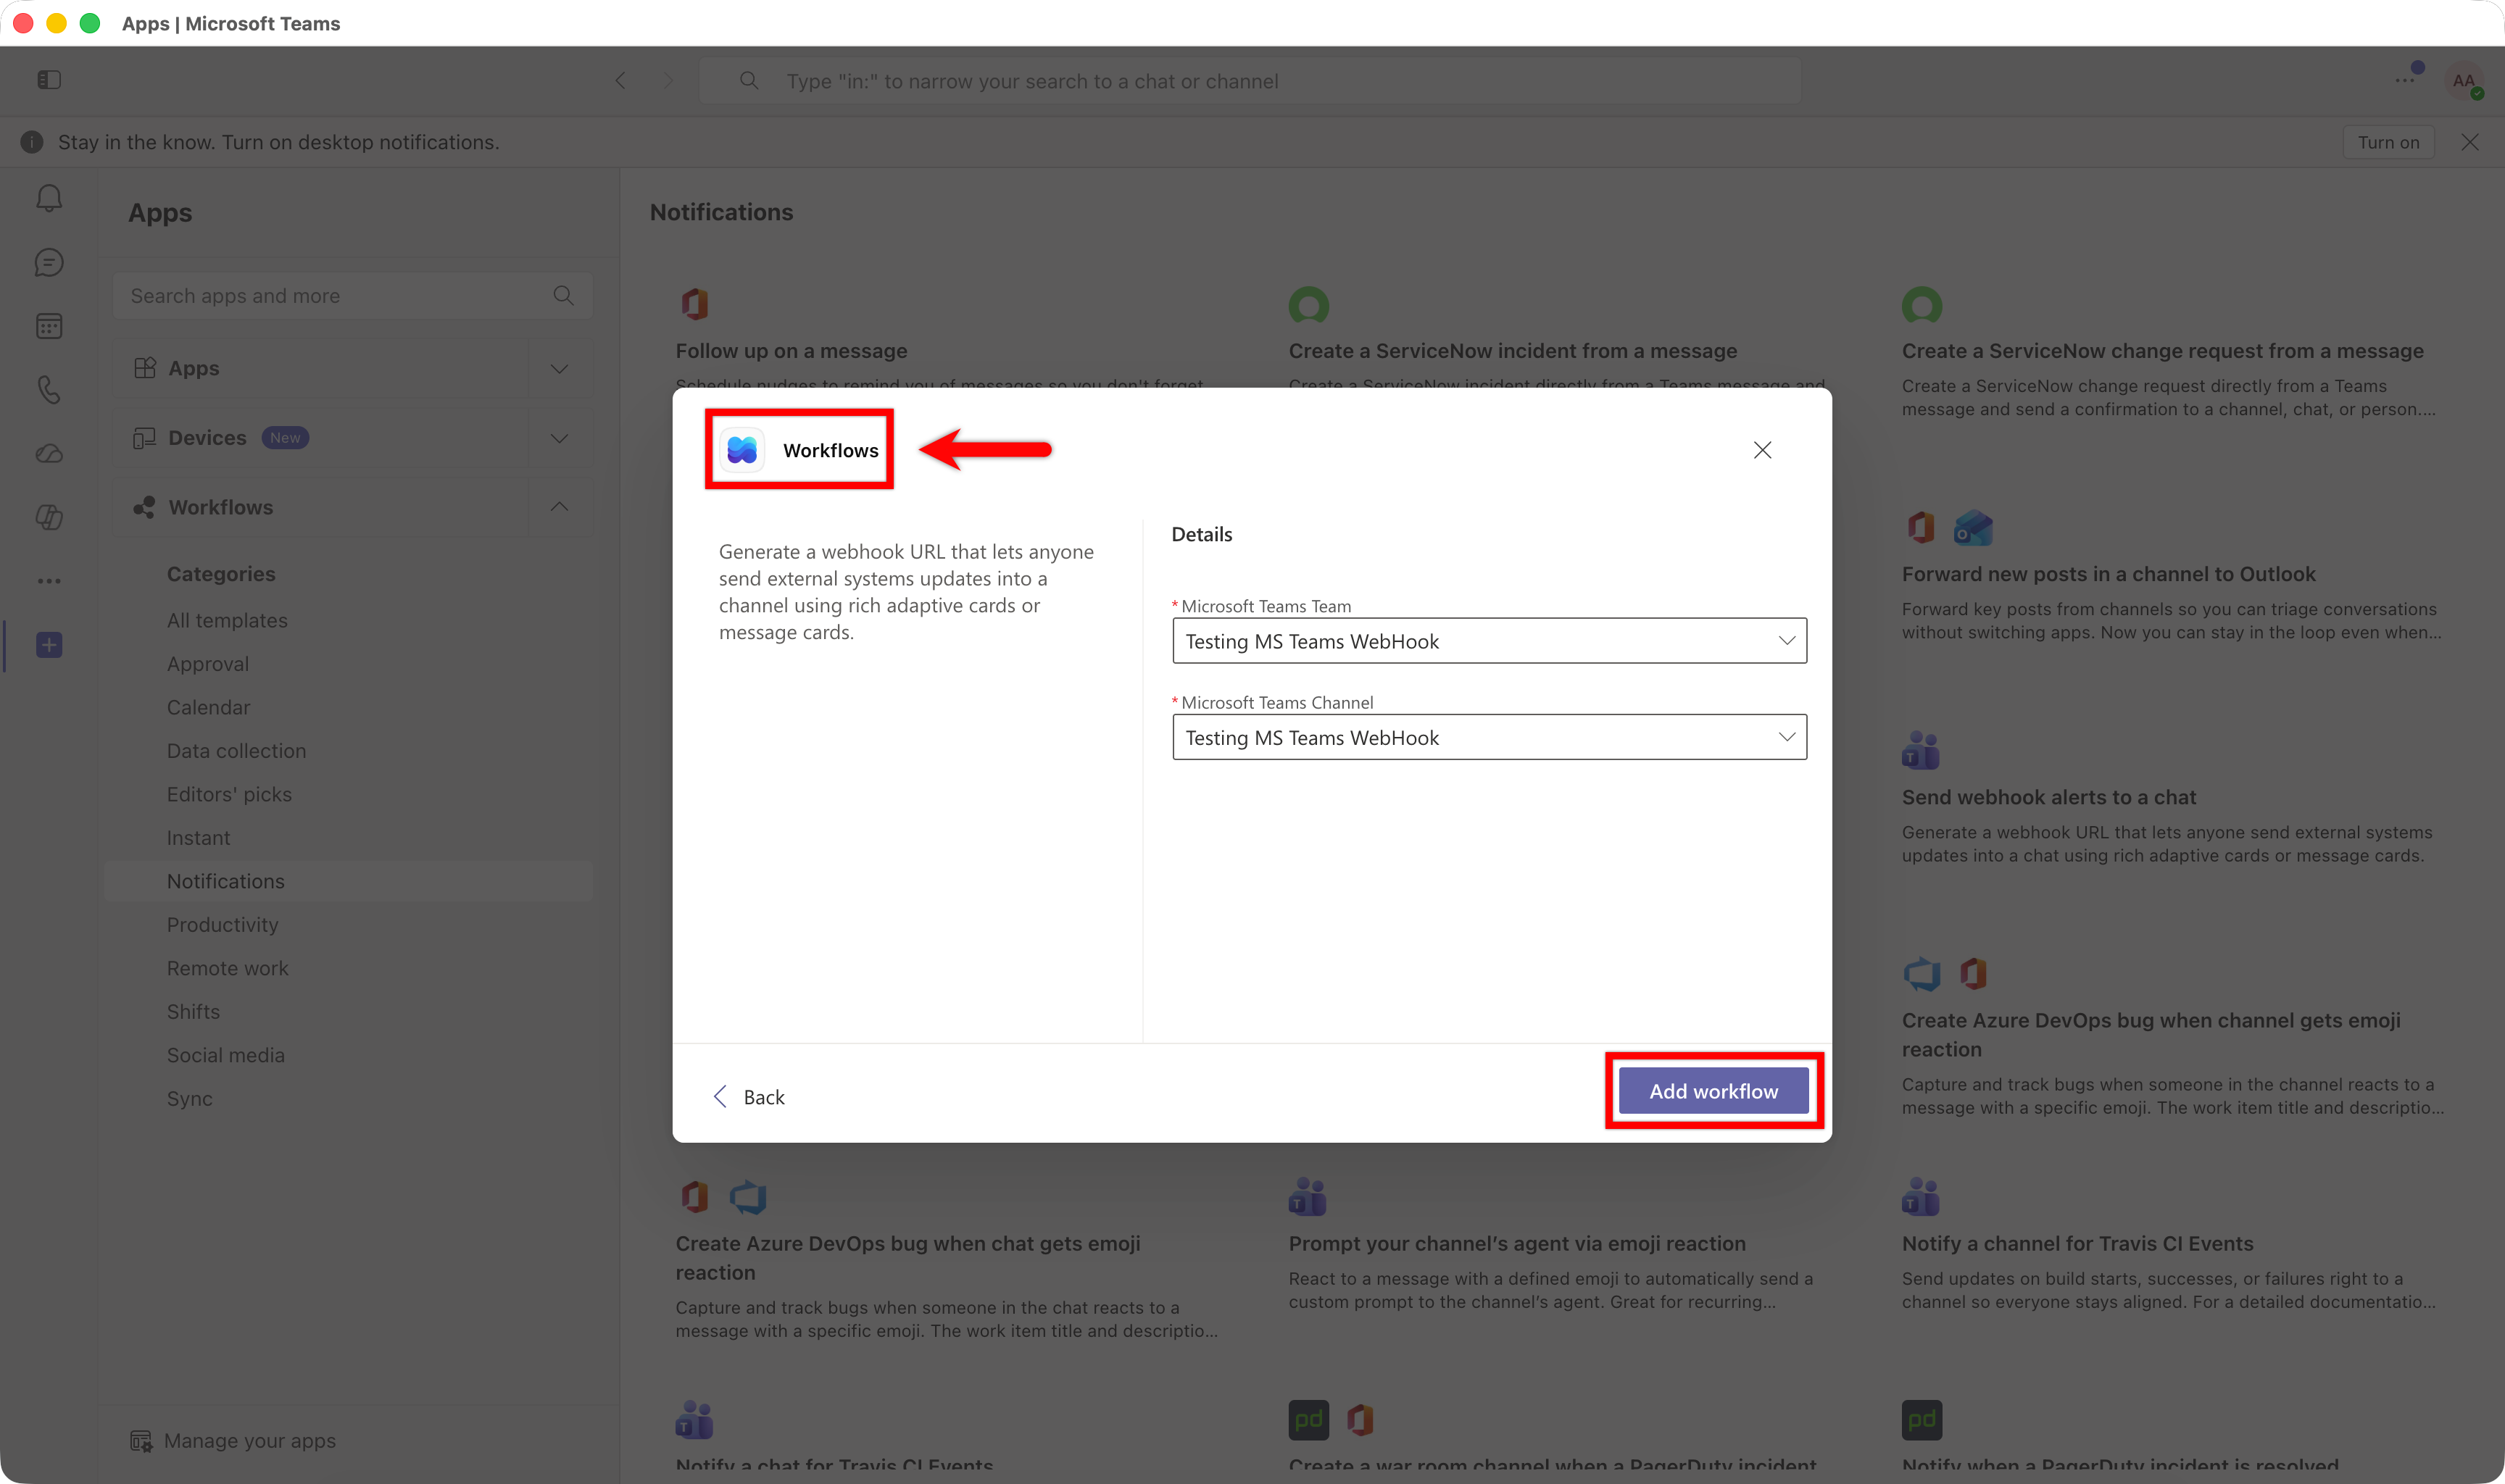The image size is (2505, 1484).
Task: Open Copilot icon in left rail
Action: pyautogui.click(x=49, y=517)
